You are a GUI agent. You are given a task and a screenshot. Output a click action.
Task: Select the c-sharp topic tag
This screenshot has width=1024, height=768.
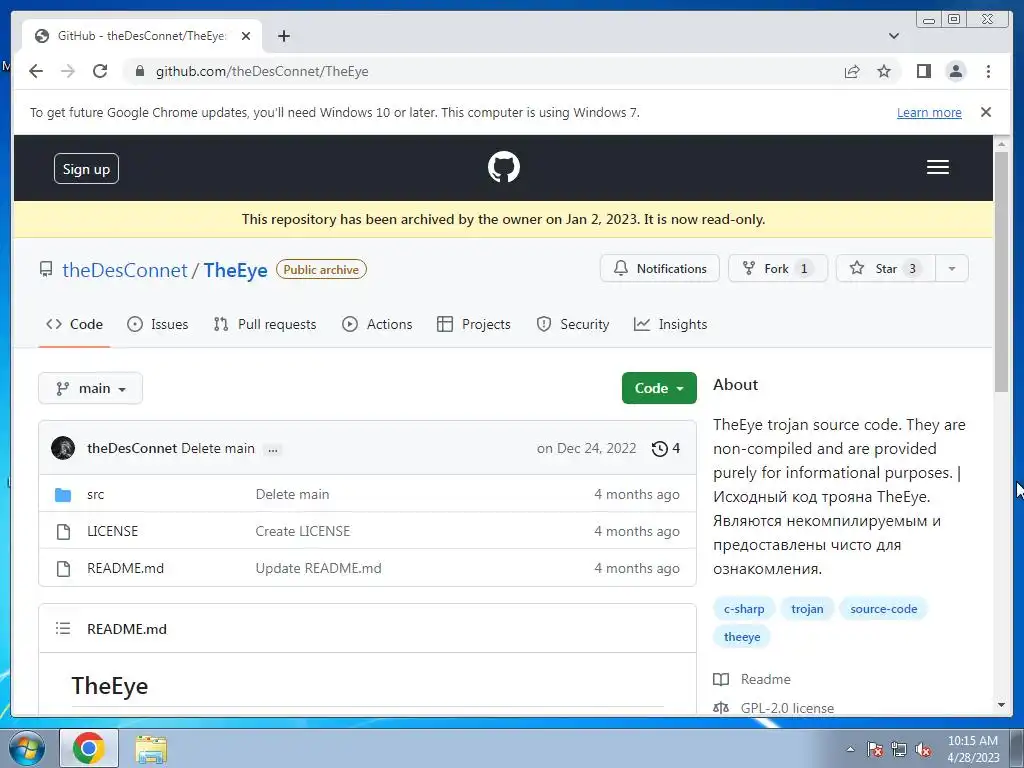click(x=744, y=609)
